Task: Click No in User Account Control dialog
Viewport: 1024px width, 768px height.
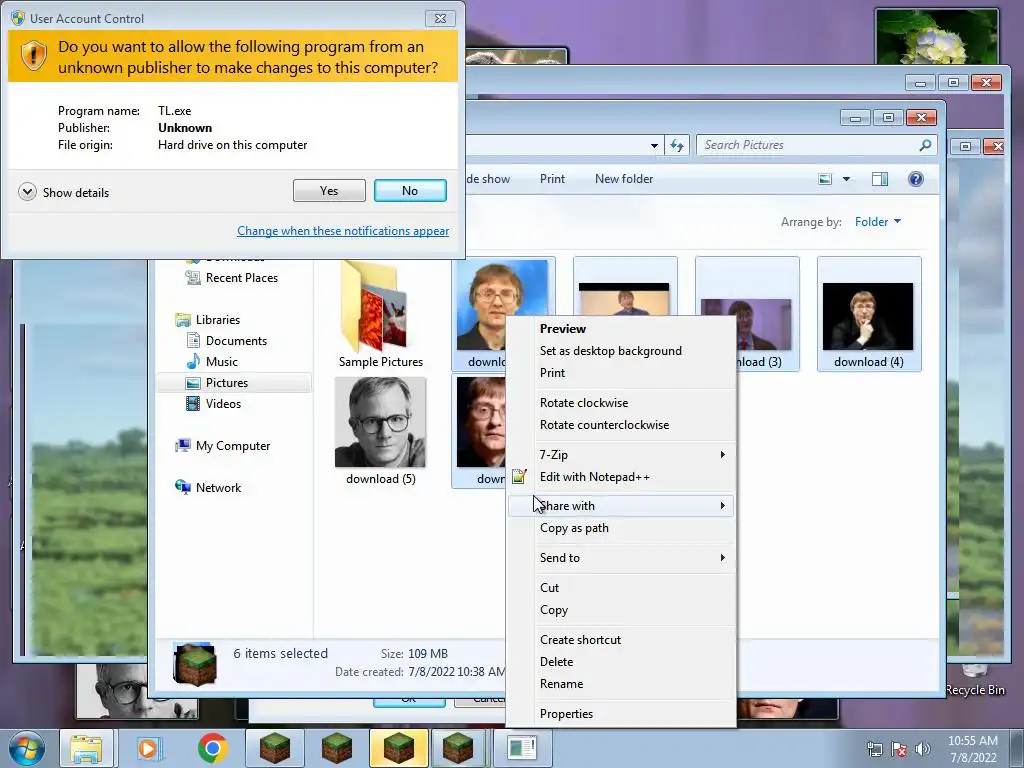Action: click(410, 191)
